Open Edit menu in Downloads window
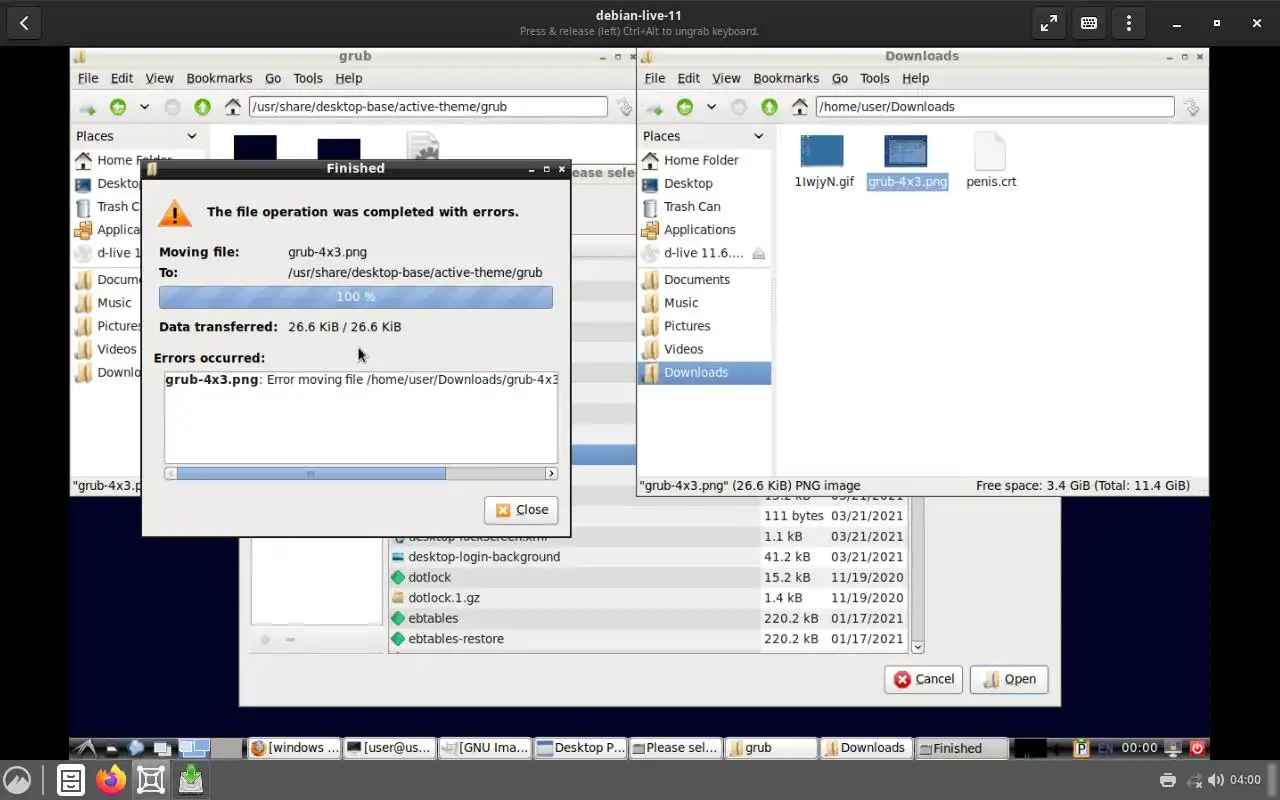1280x800 pixels. click(x=689, y=78)
